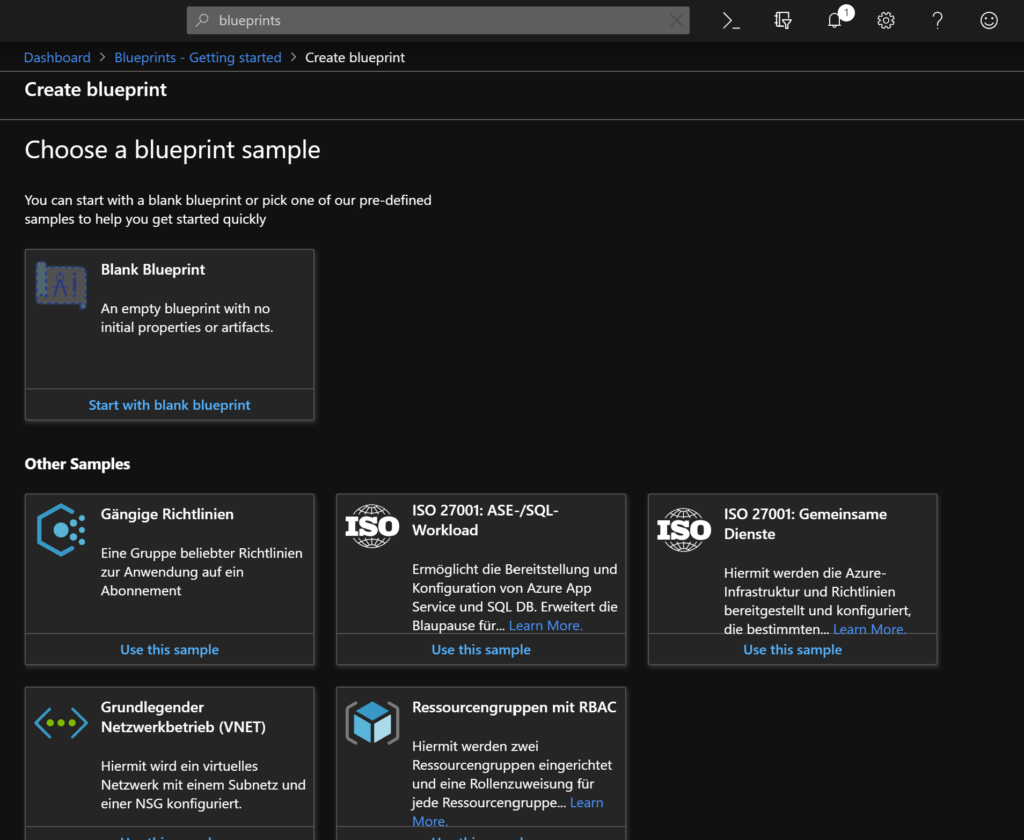The image size is (1024, 840).
Task: Open directory and subscription filter icon
Action: (x=782, y=21)
